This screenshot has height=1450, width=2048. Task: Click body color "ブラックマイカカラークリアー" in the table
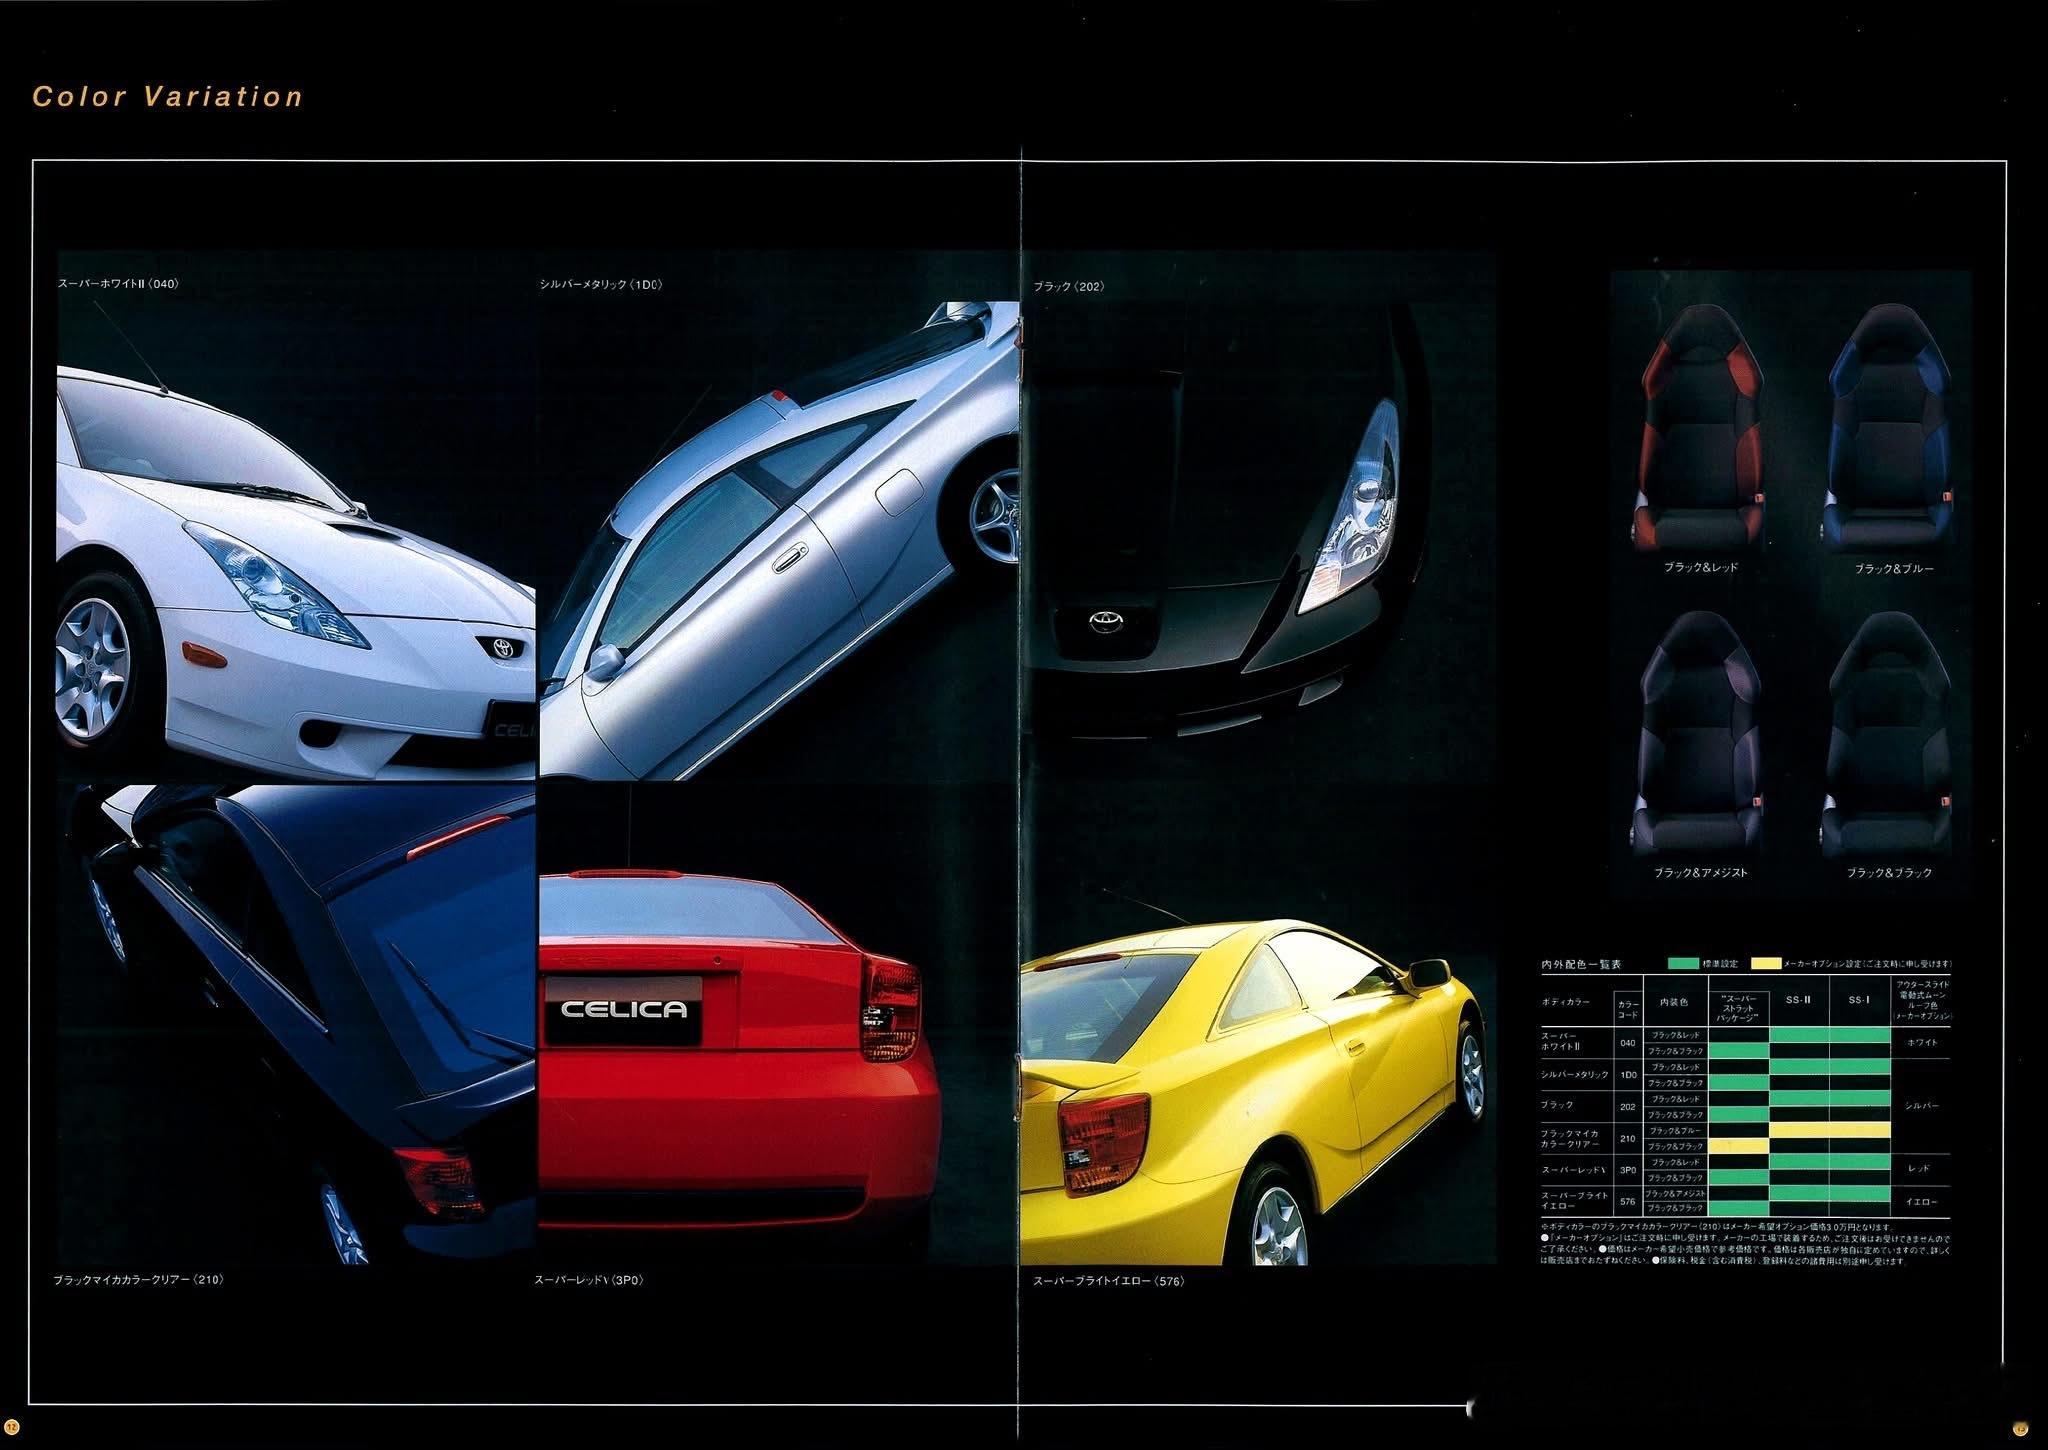pos(1570,1138)
